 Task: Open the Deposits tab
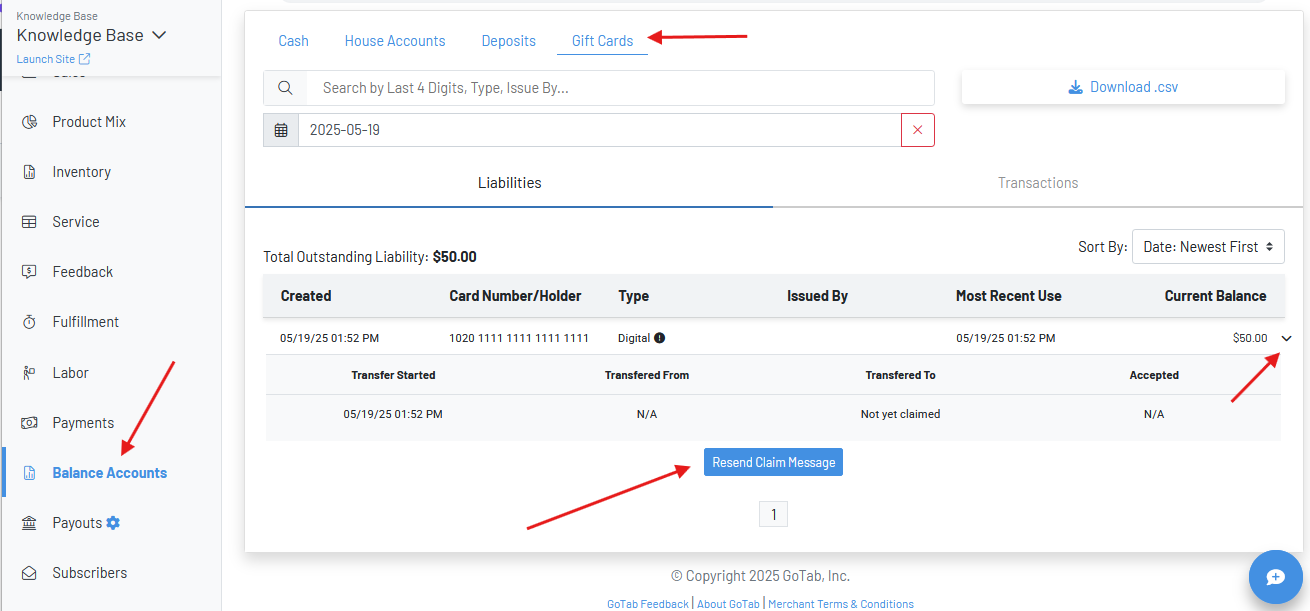[508, 41]
